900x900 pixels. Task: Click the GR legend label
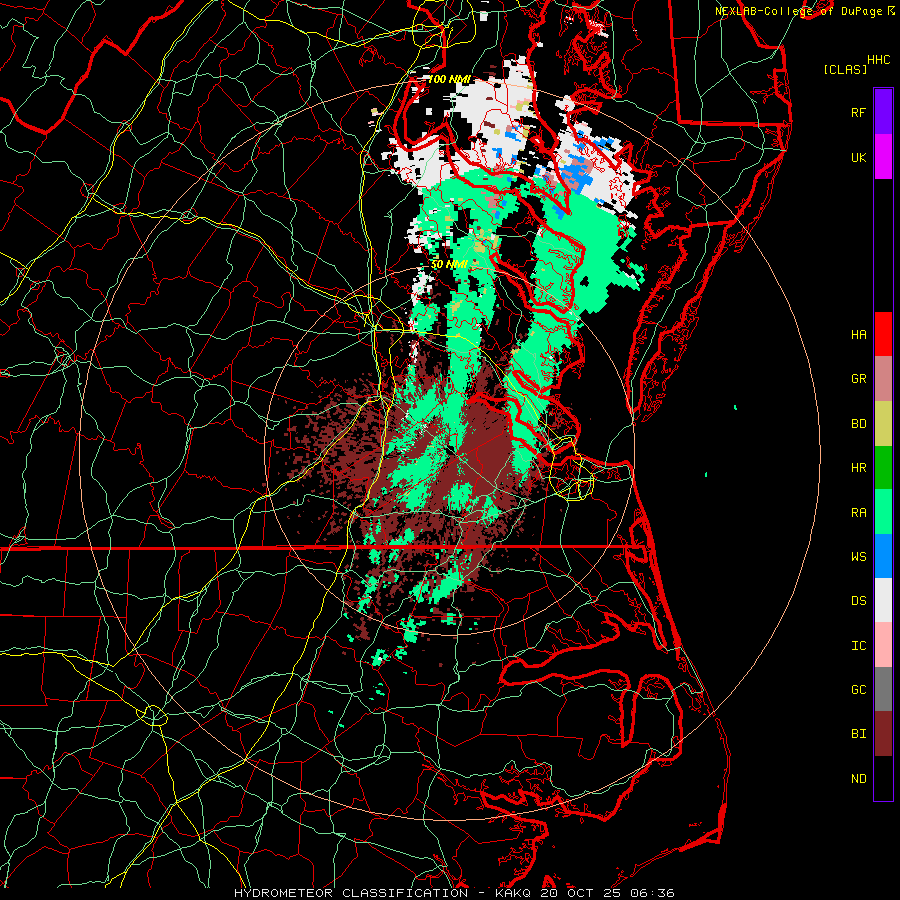pos(858,379)
